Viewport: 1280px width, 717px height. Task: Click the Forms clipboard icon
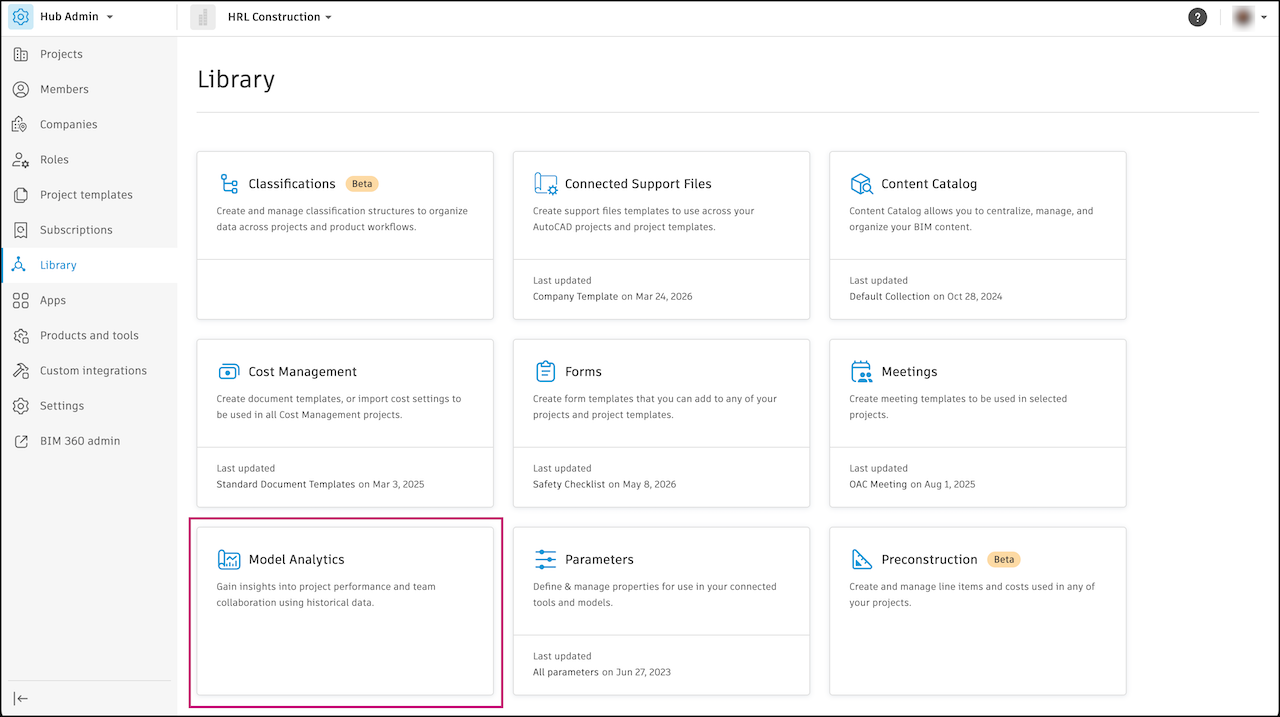tap(546, 372)
